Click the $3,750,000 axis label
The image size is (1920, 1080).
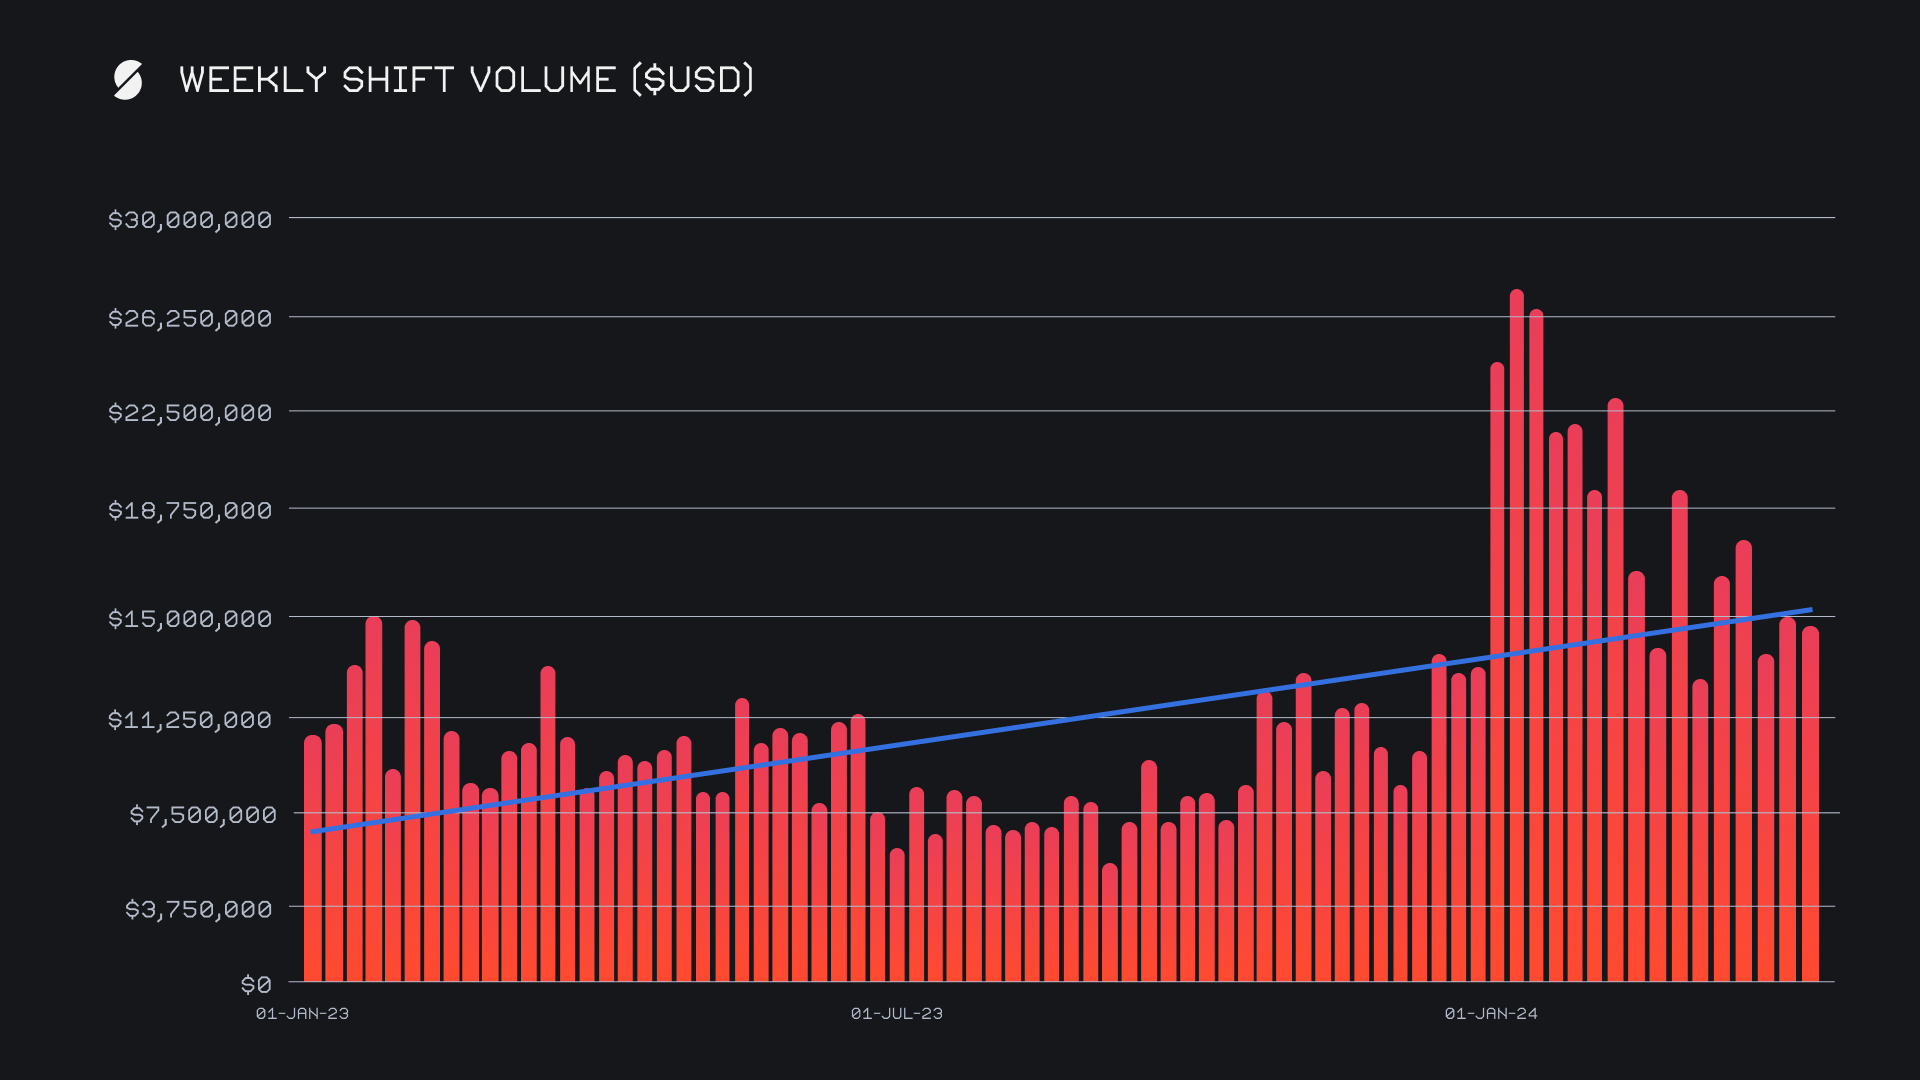coord(198,909)
